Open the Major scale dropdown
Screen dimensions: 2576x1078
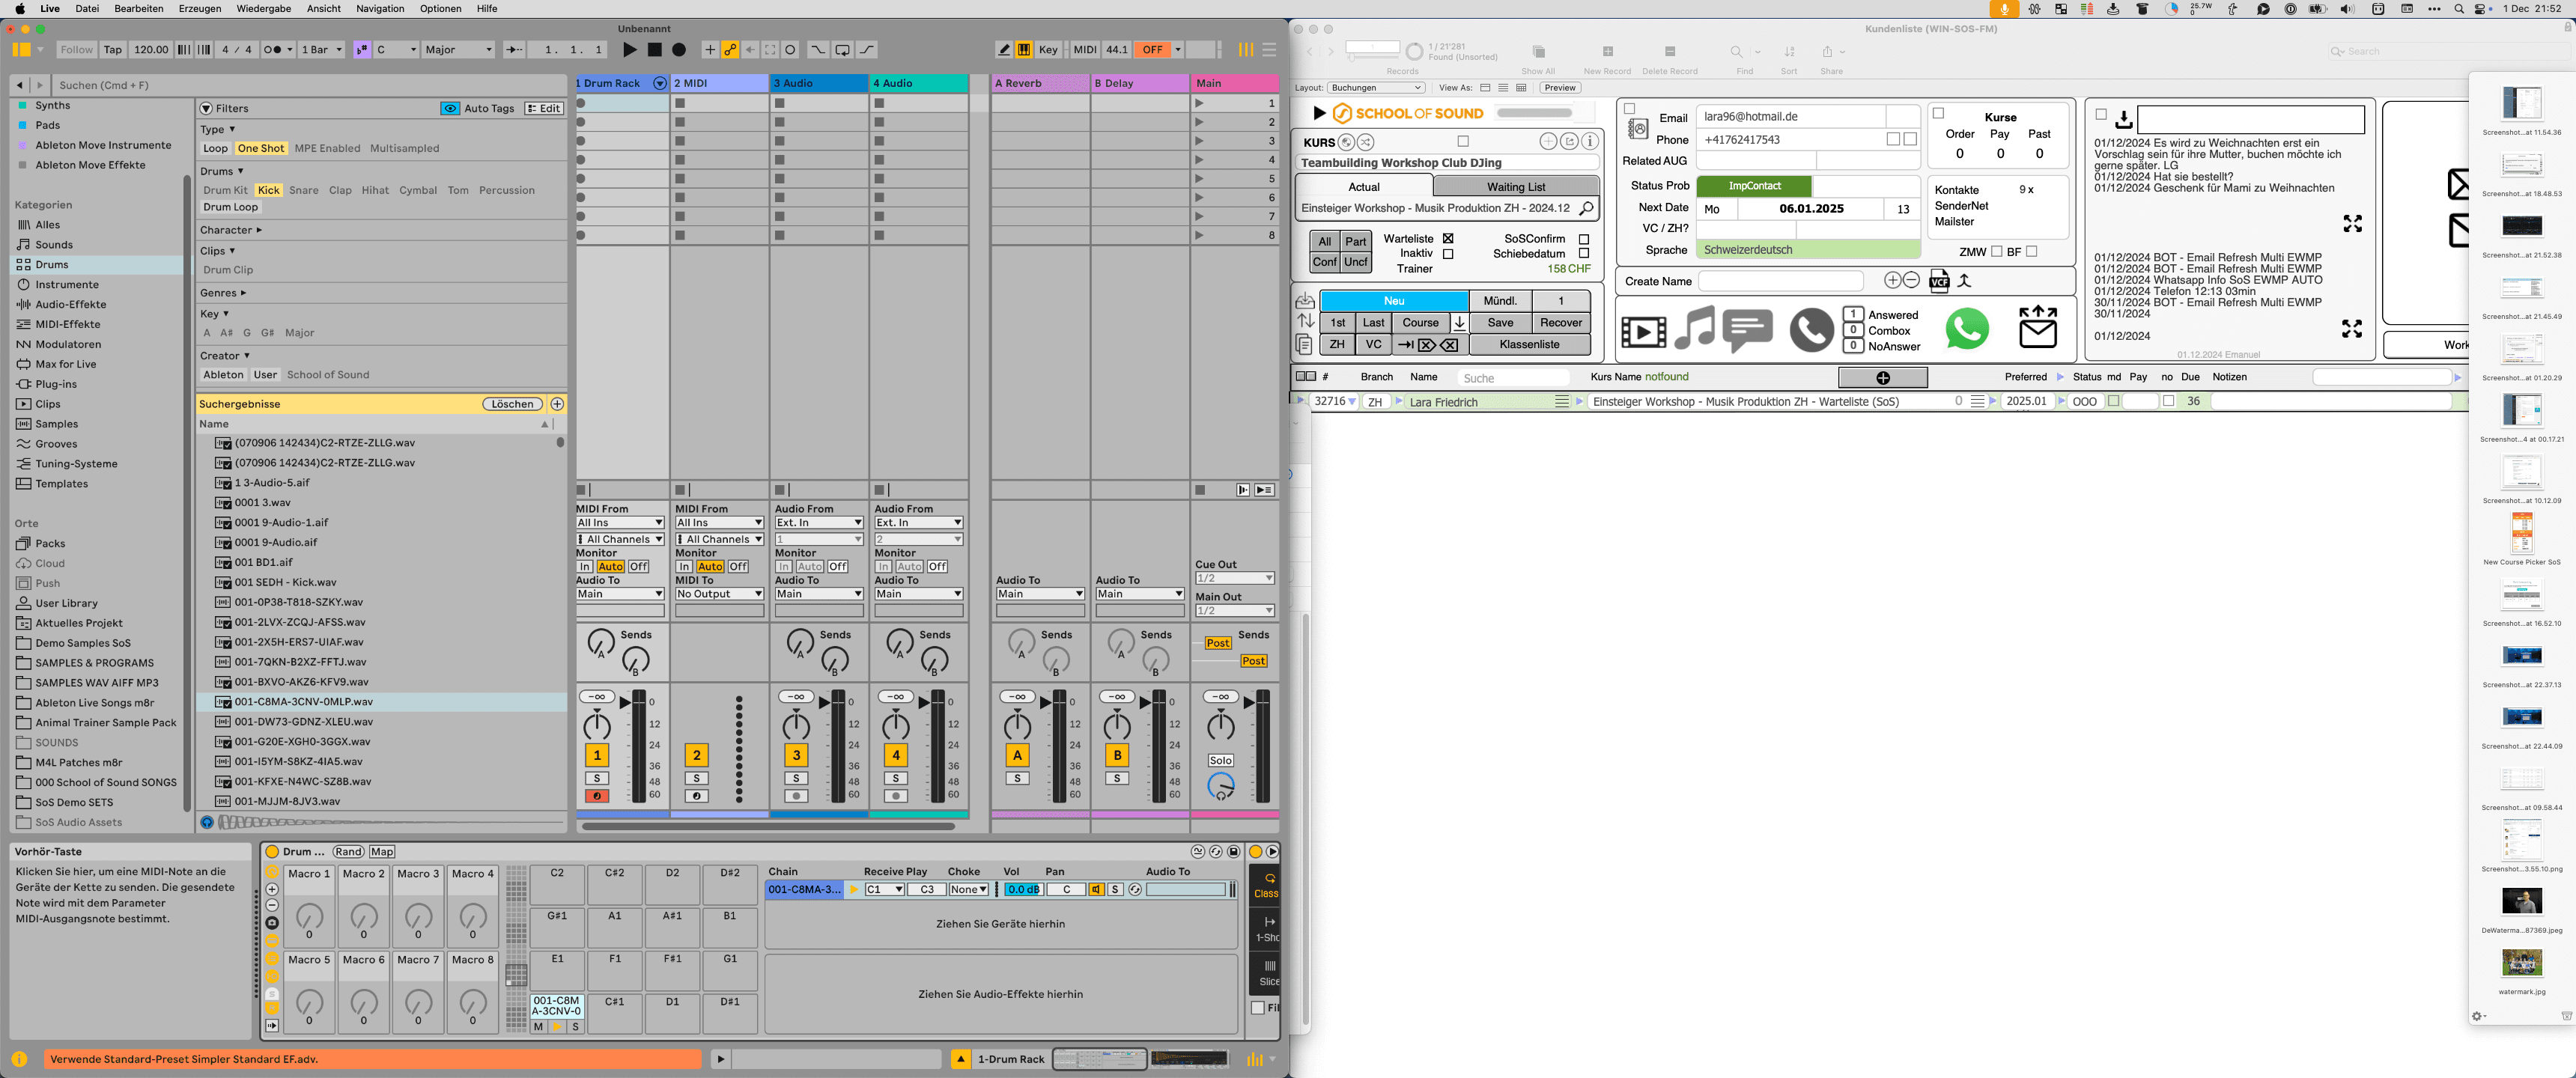coord(458,49)
